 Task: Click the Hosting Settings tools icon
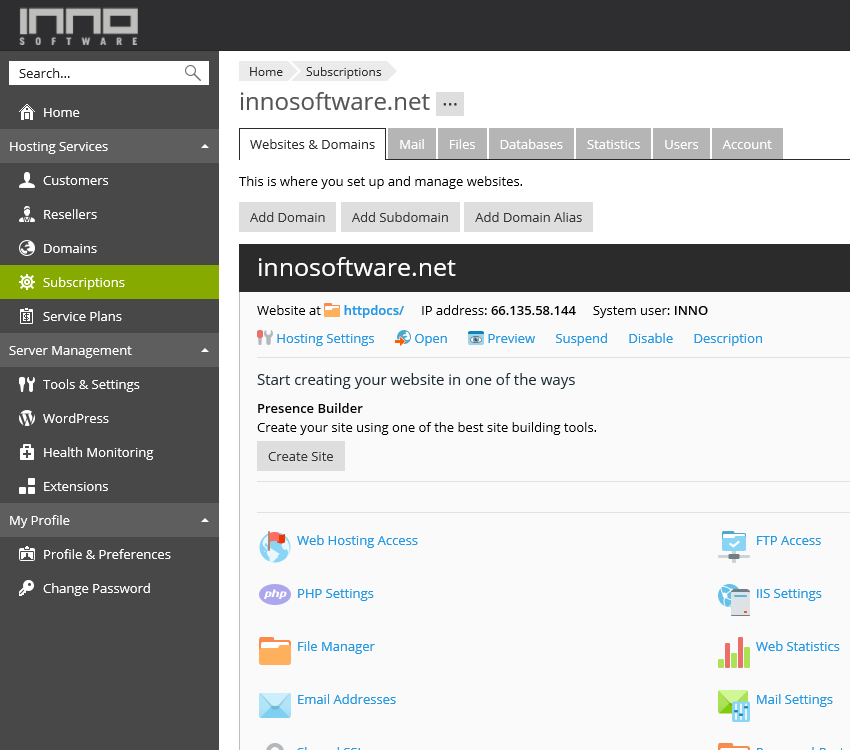[265, 338]
